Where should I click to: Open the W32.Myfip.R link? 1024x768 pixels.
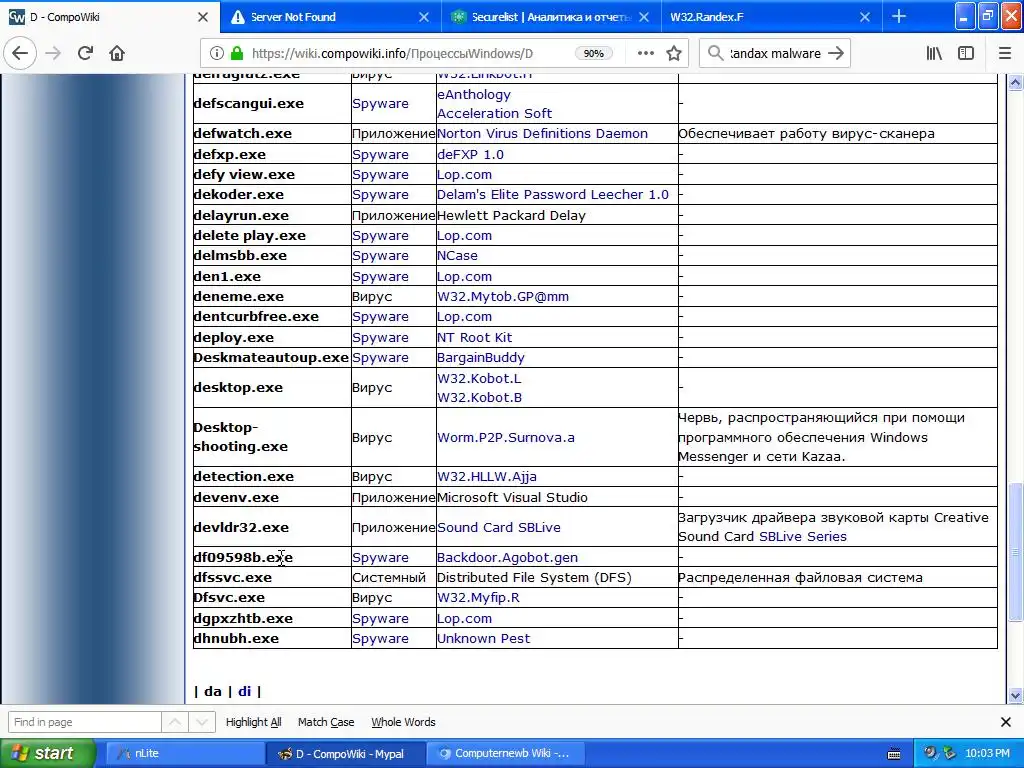(478, 597)
